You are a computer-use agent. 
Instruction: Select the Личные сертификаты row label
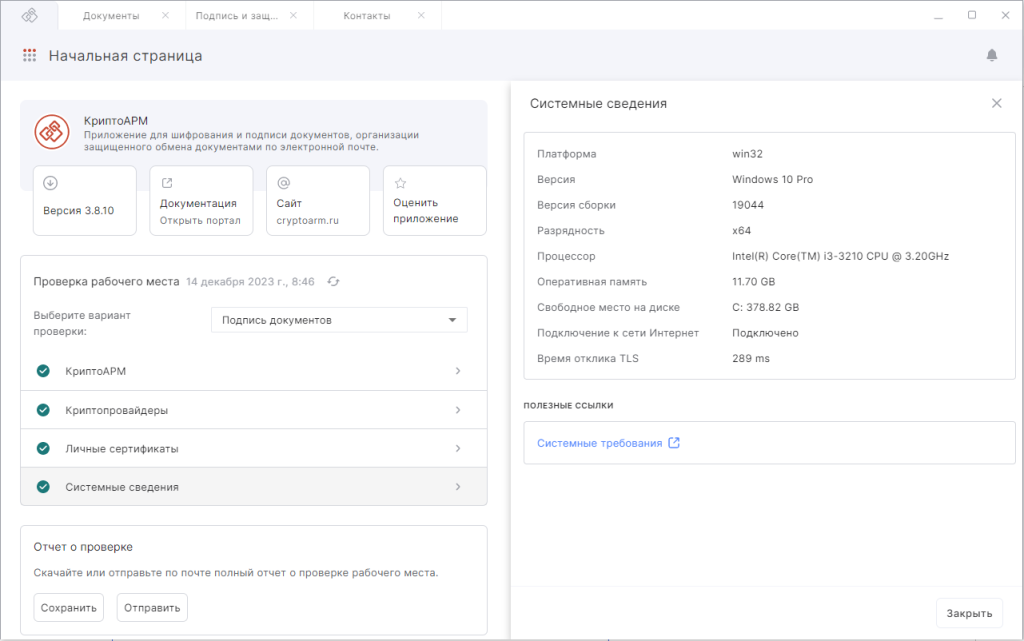coord(122,448)
